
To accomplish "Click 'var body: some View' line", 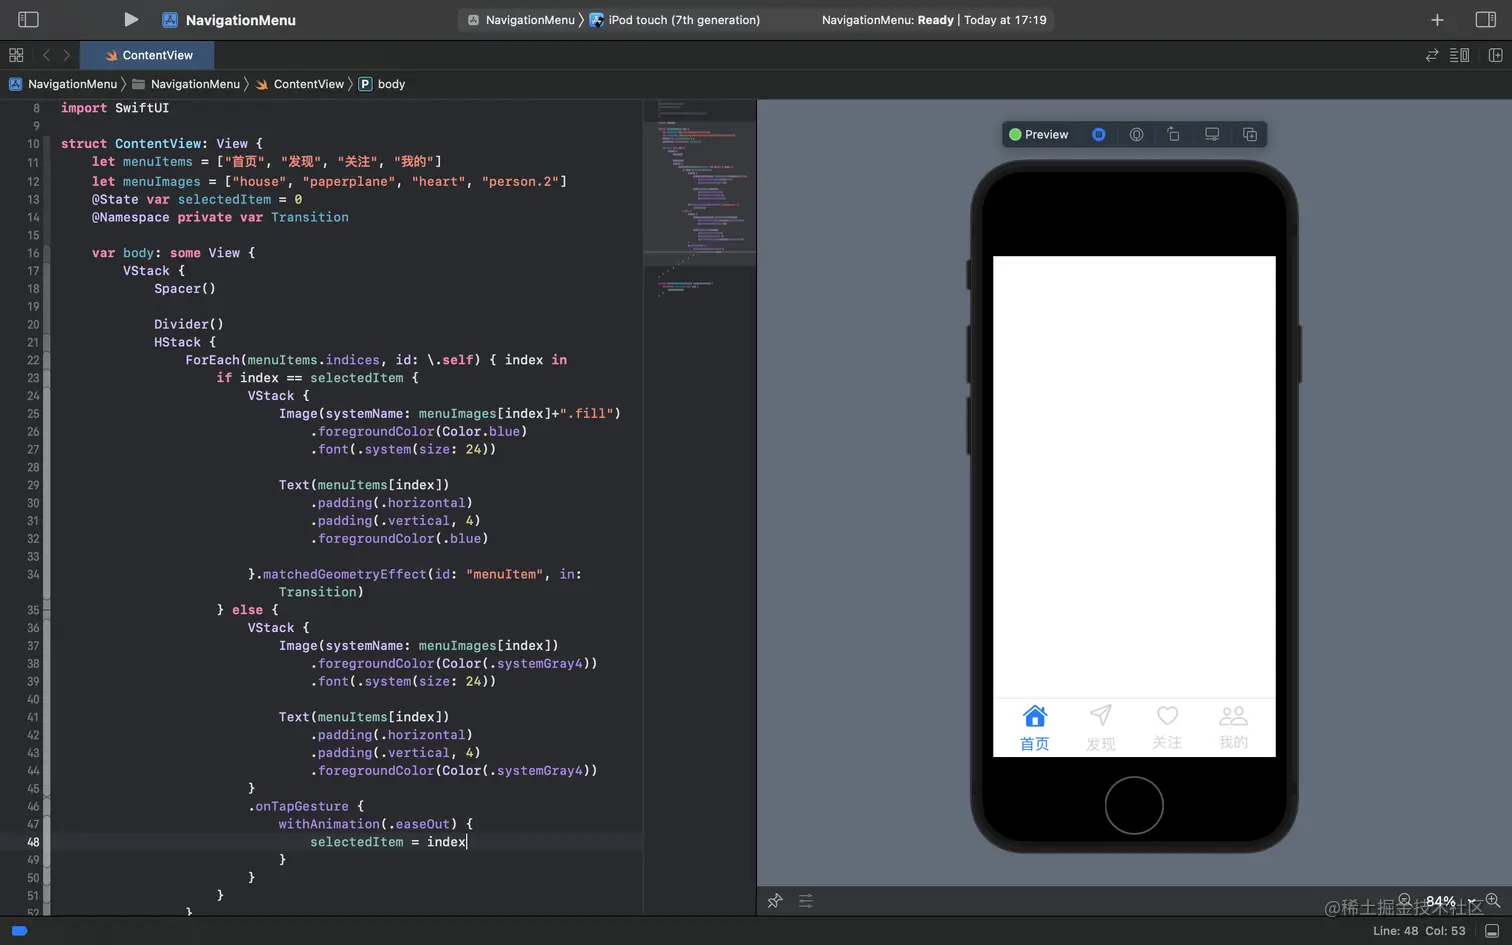I will click(x=174, y=253).
